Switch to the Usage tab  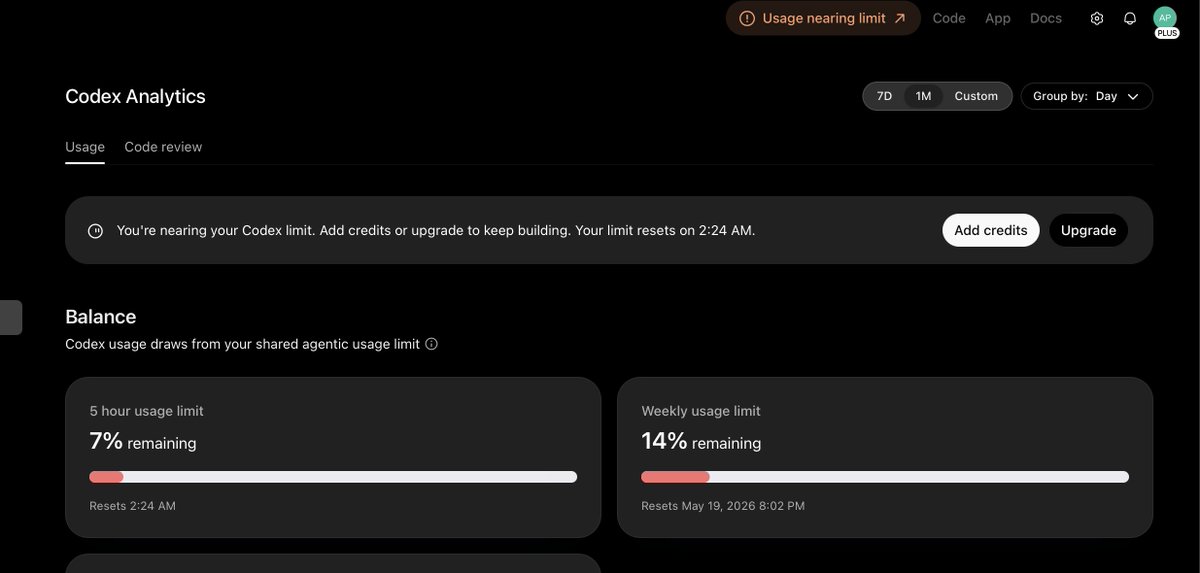tap(85, 147)
